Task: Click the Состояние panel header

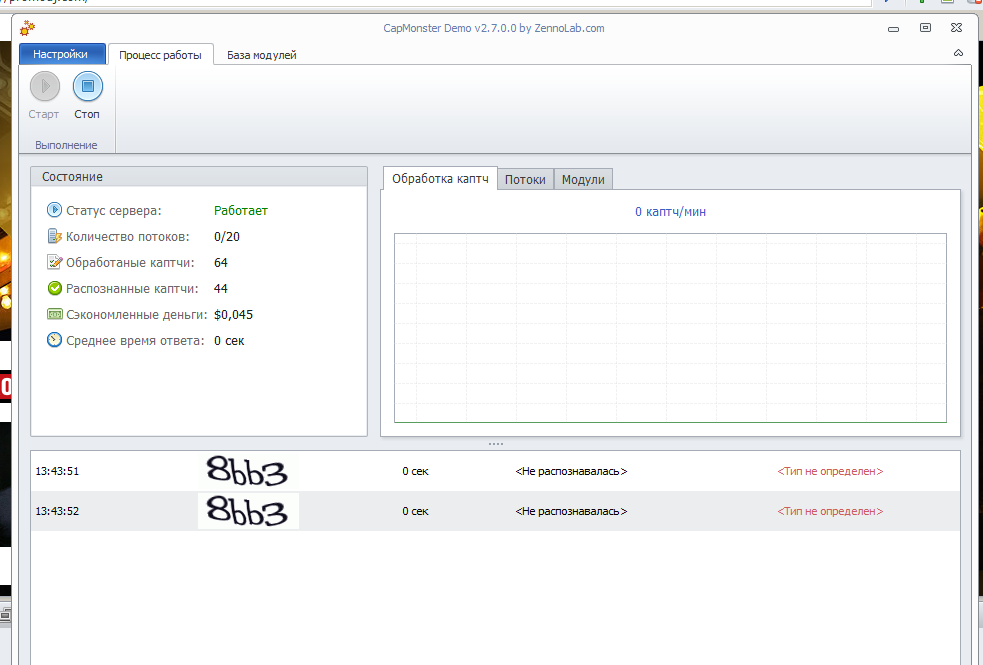Action: coord(199,177)
